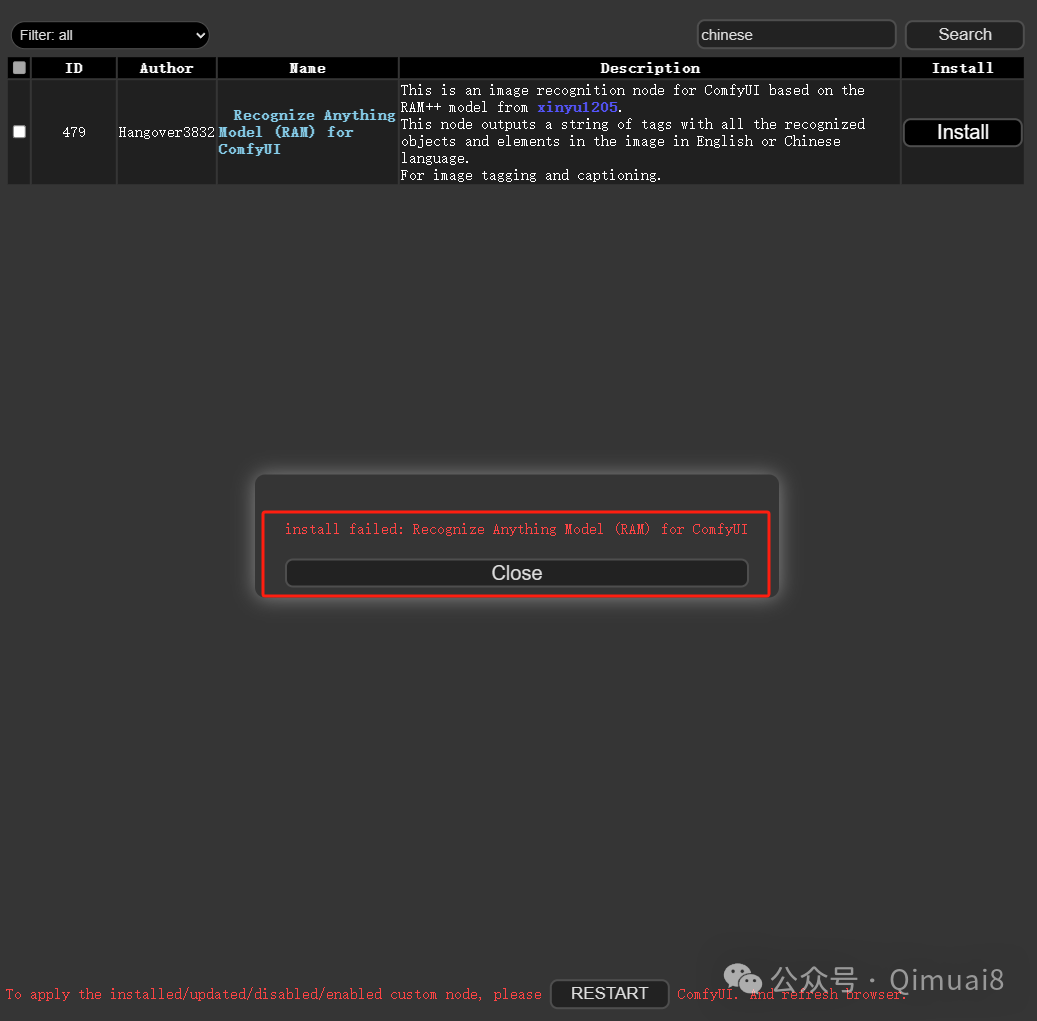Open the xinyu1205 link in description
Viewport: 1037px width, 1021px height.
577,107
